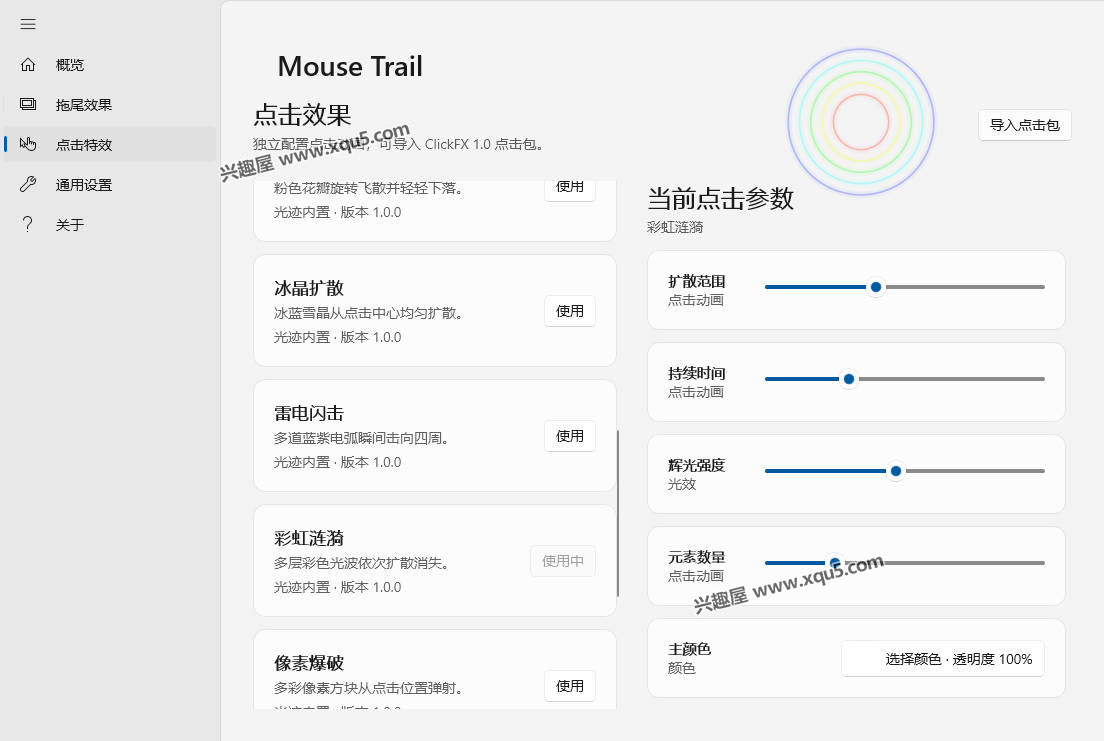Click description 粉色花瓣旋转飞散并轻轻下落。
Screen dimensions: 1104x741
(x=368, y=188)
